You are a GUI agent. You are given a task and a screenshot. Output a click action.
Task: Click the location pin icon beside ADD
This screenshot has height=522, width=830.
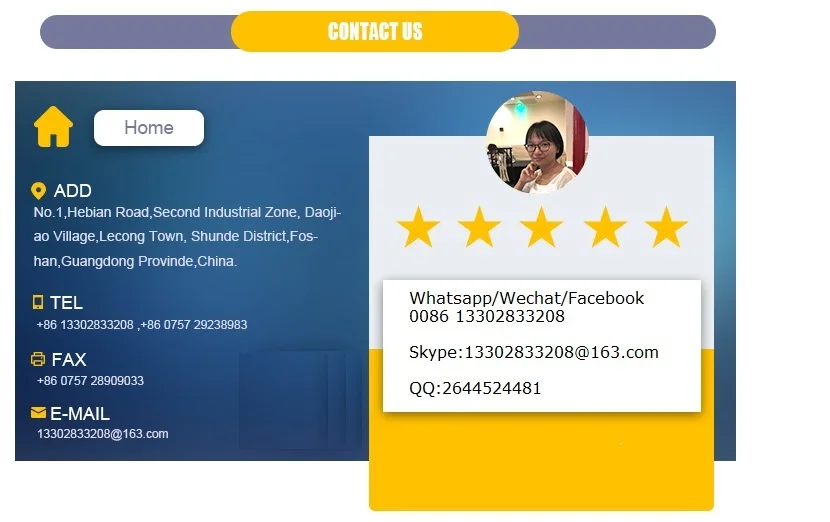39,191
